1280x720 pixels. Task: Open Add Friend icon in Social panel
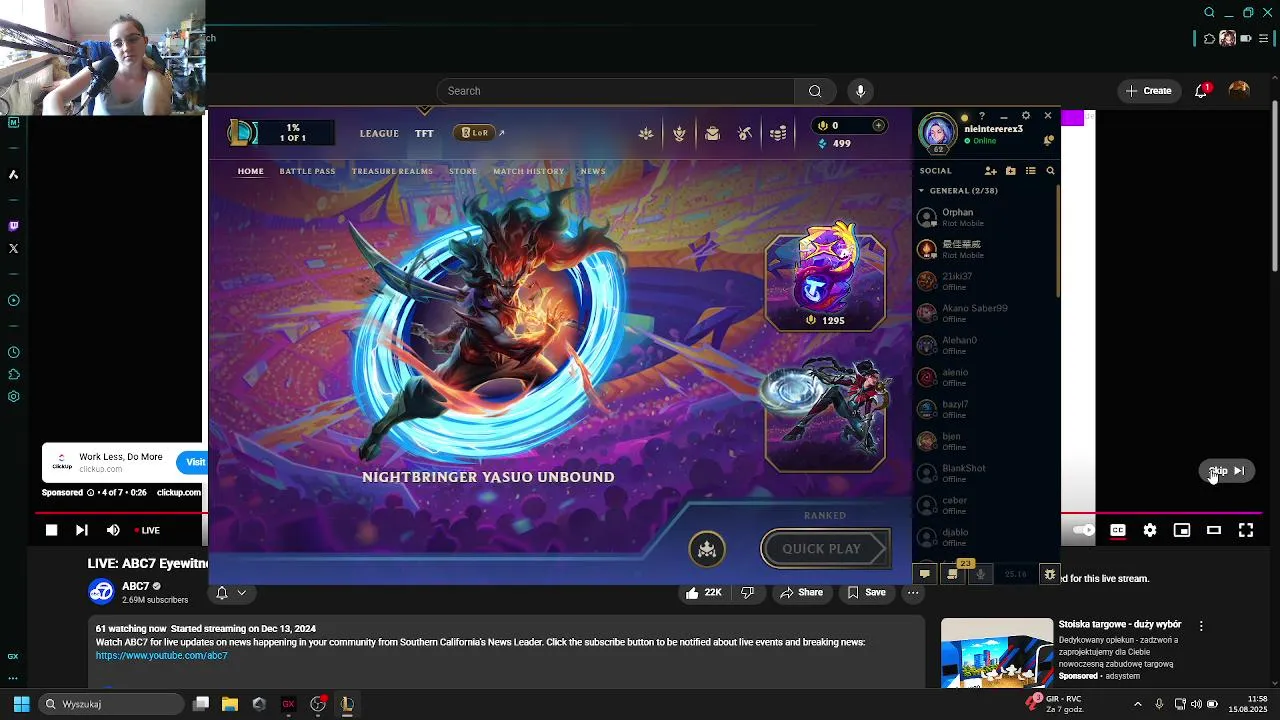point(990,171)
